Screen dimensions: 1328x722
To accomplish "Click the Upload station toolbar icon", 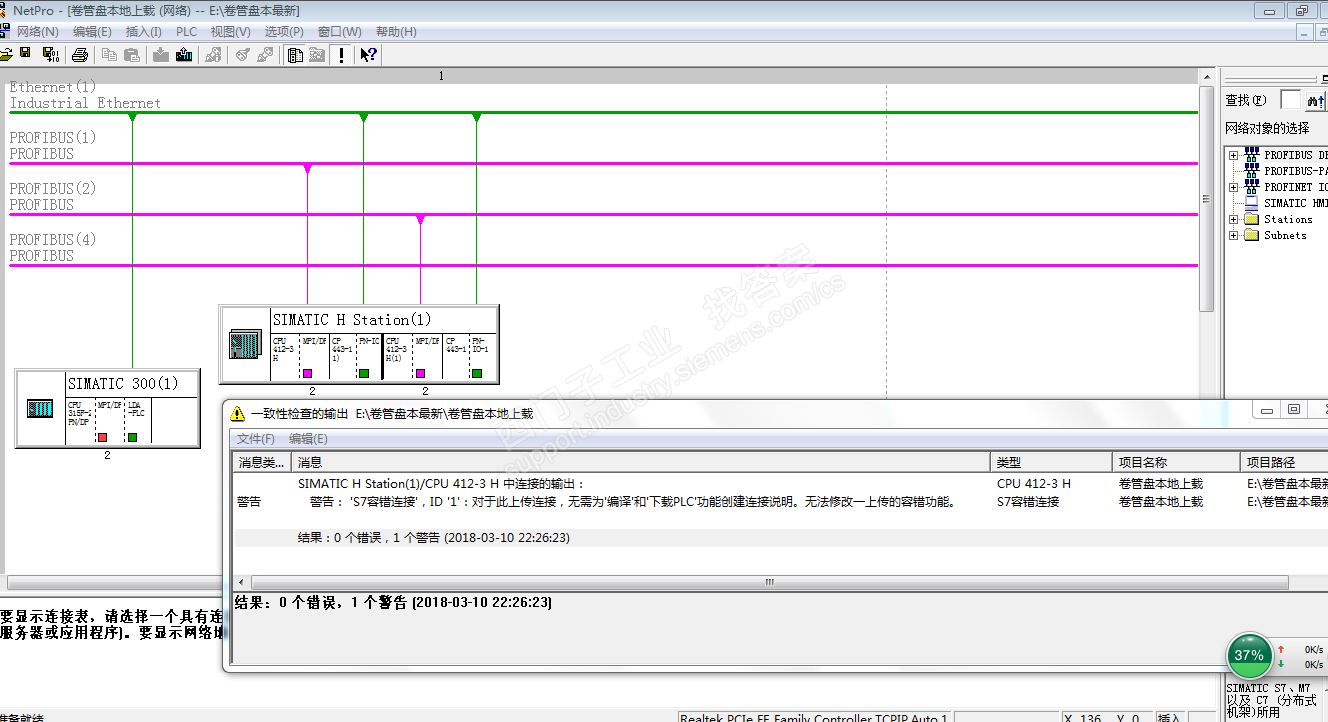I will pyautogui.click(x=184, y=54).
